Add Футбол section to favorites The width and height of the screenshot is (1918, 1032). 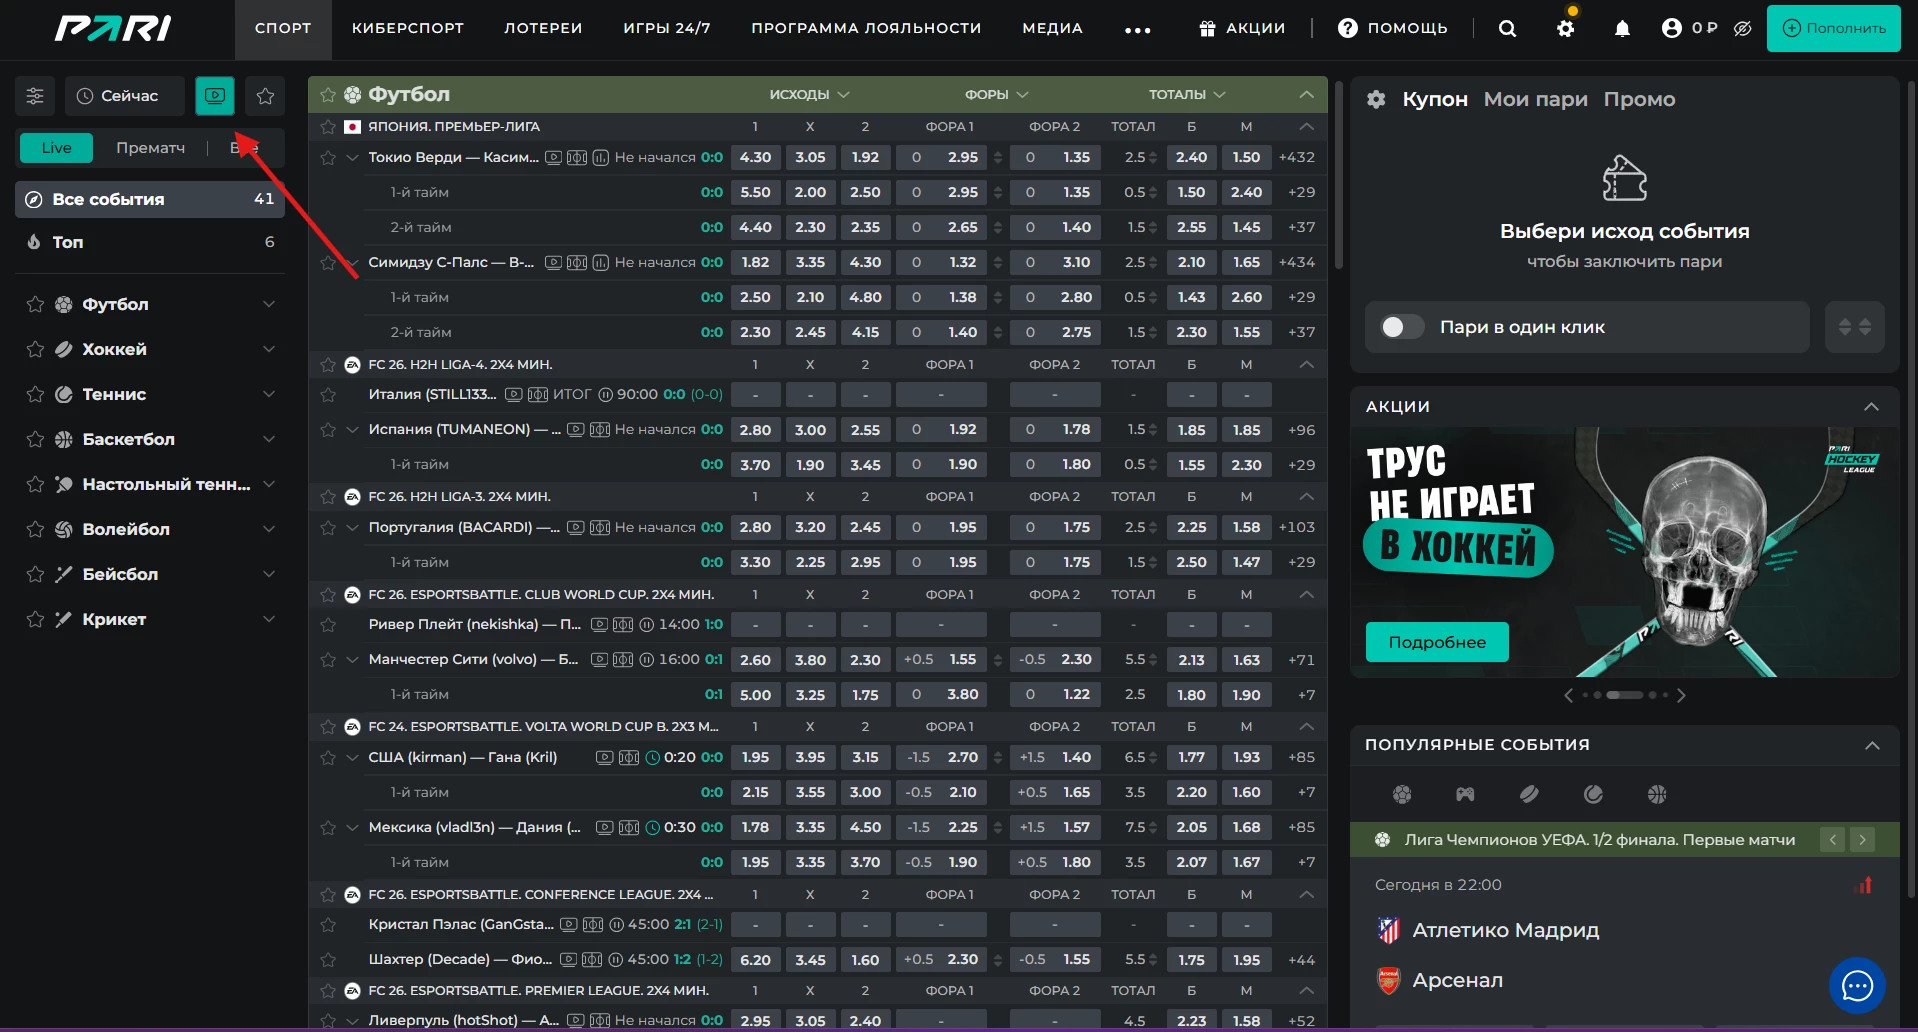pos(328,95)
